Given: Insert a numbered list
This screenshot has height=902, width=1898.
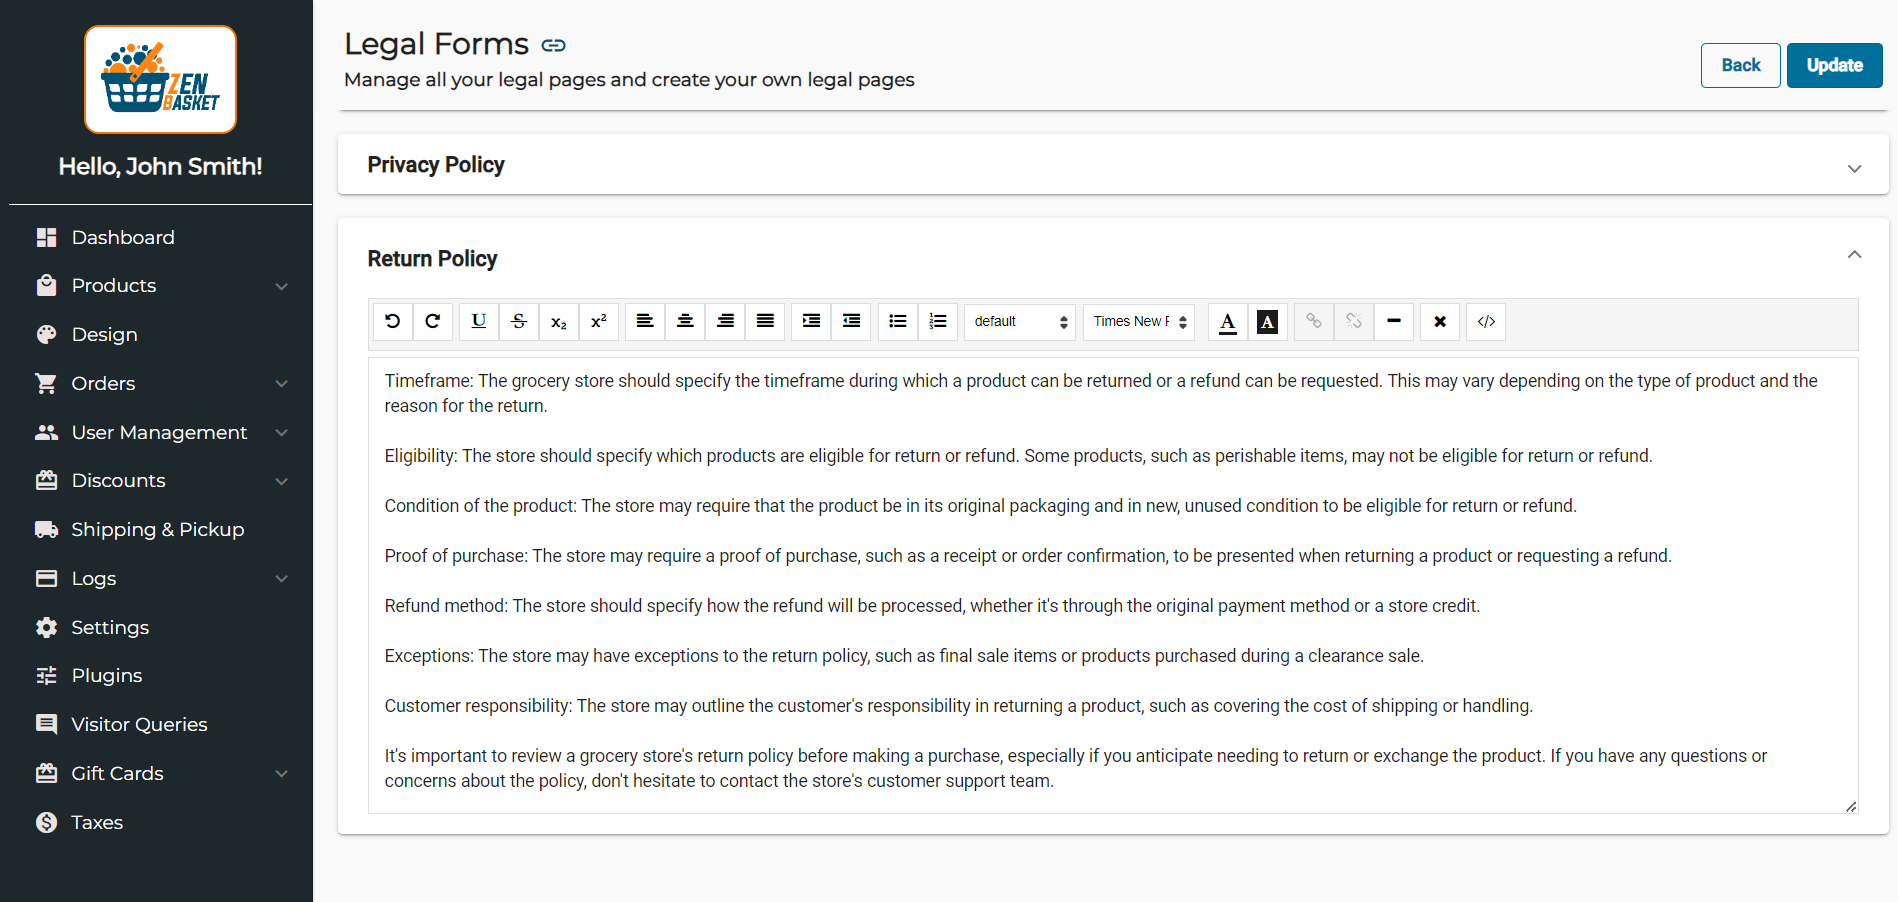Looking at the screenshot, I should [938, 321].
